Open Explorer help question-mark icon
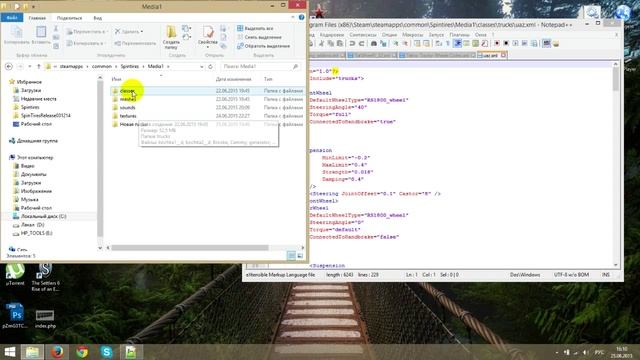Screen dimensions: 640x360 [x=301, y=18]
